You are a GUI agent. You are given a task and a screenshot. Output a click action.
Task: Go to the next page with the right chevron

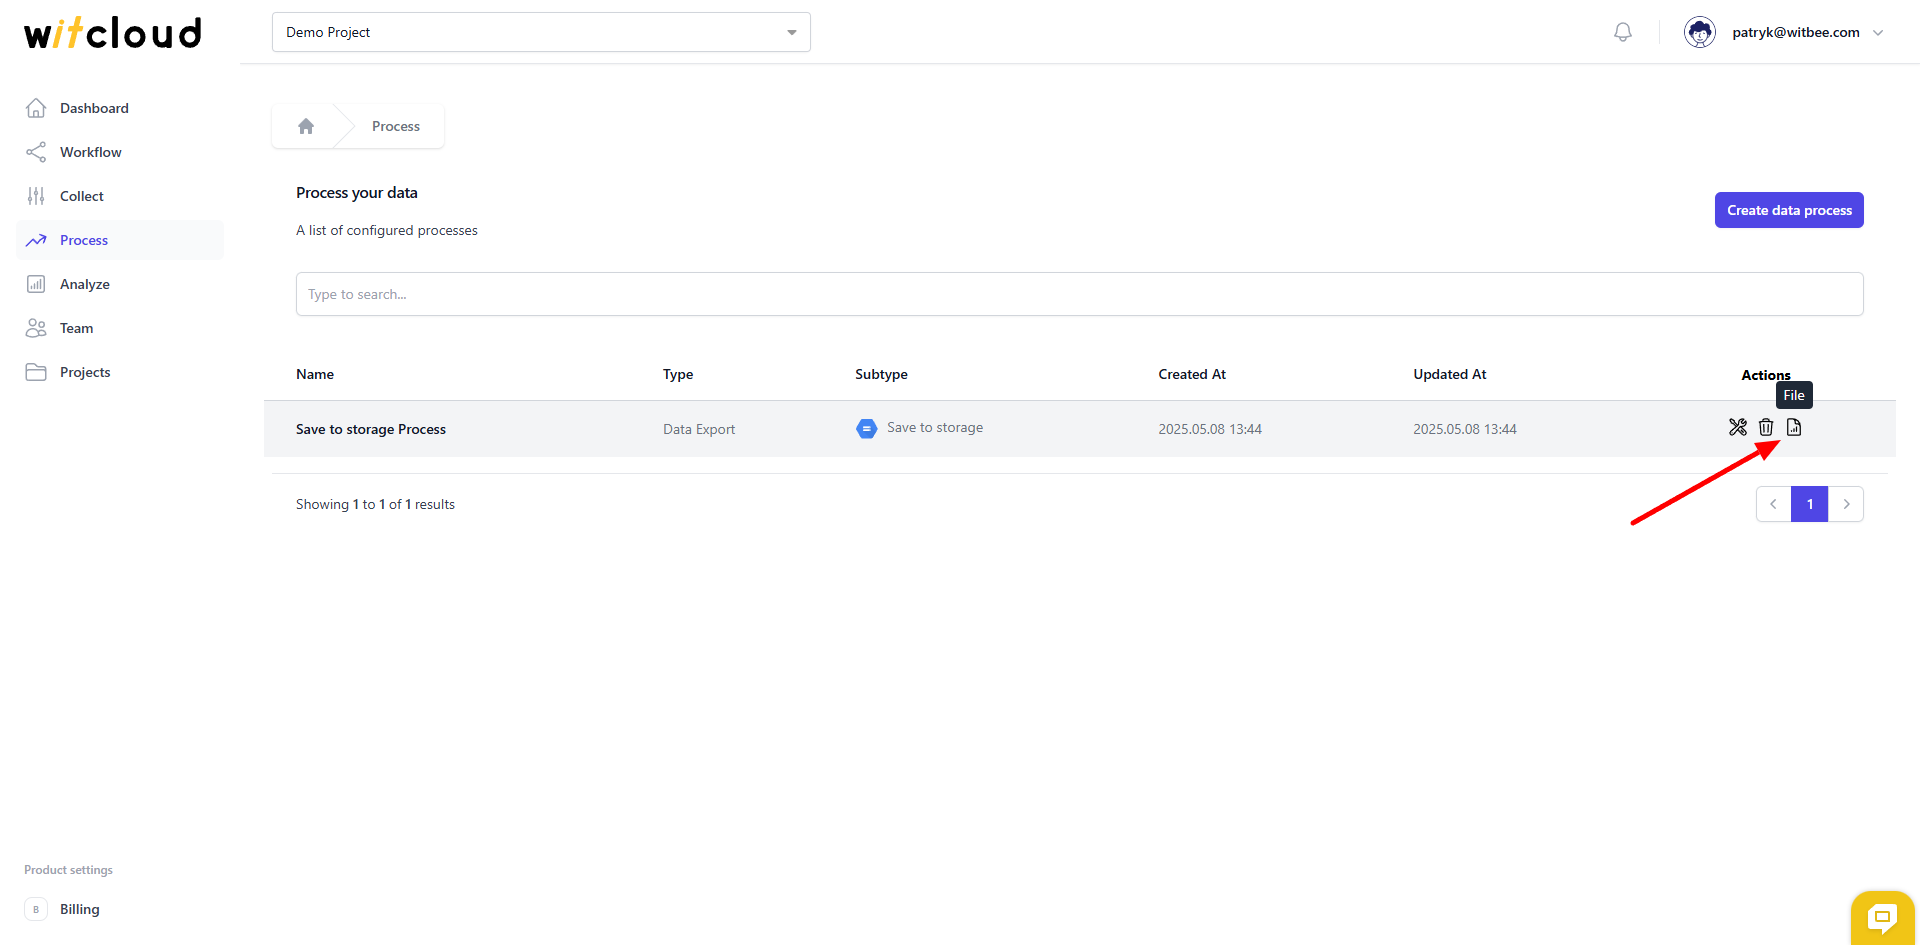(1846, 503)
